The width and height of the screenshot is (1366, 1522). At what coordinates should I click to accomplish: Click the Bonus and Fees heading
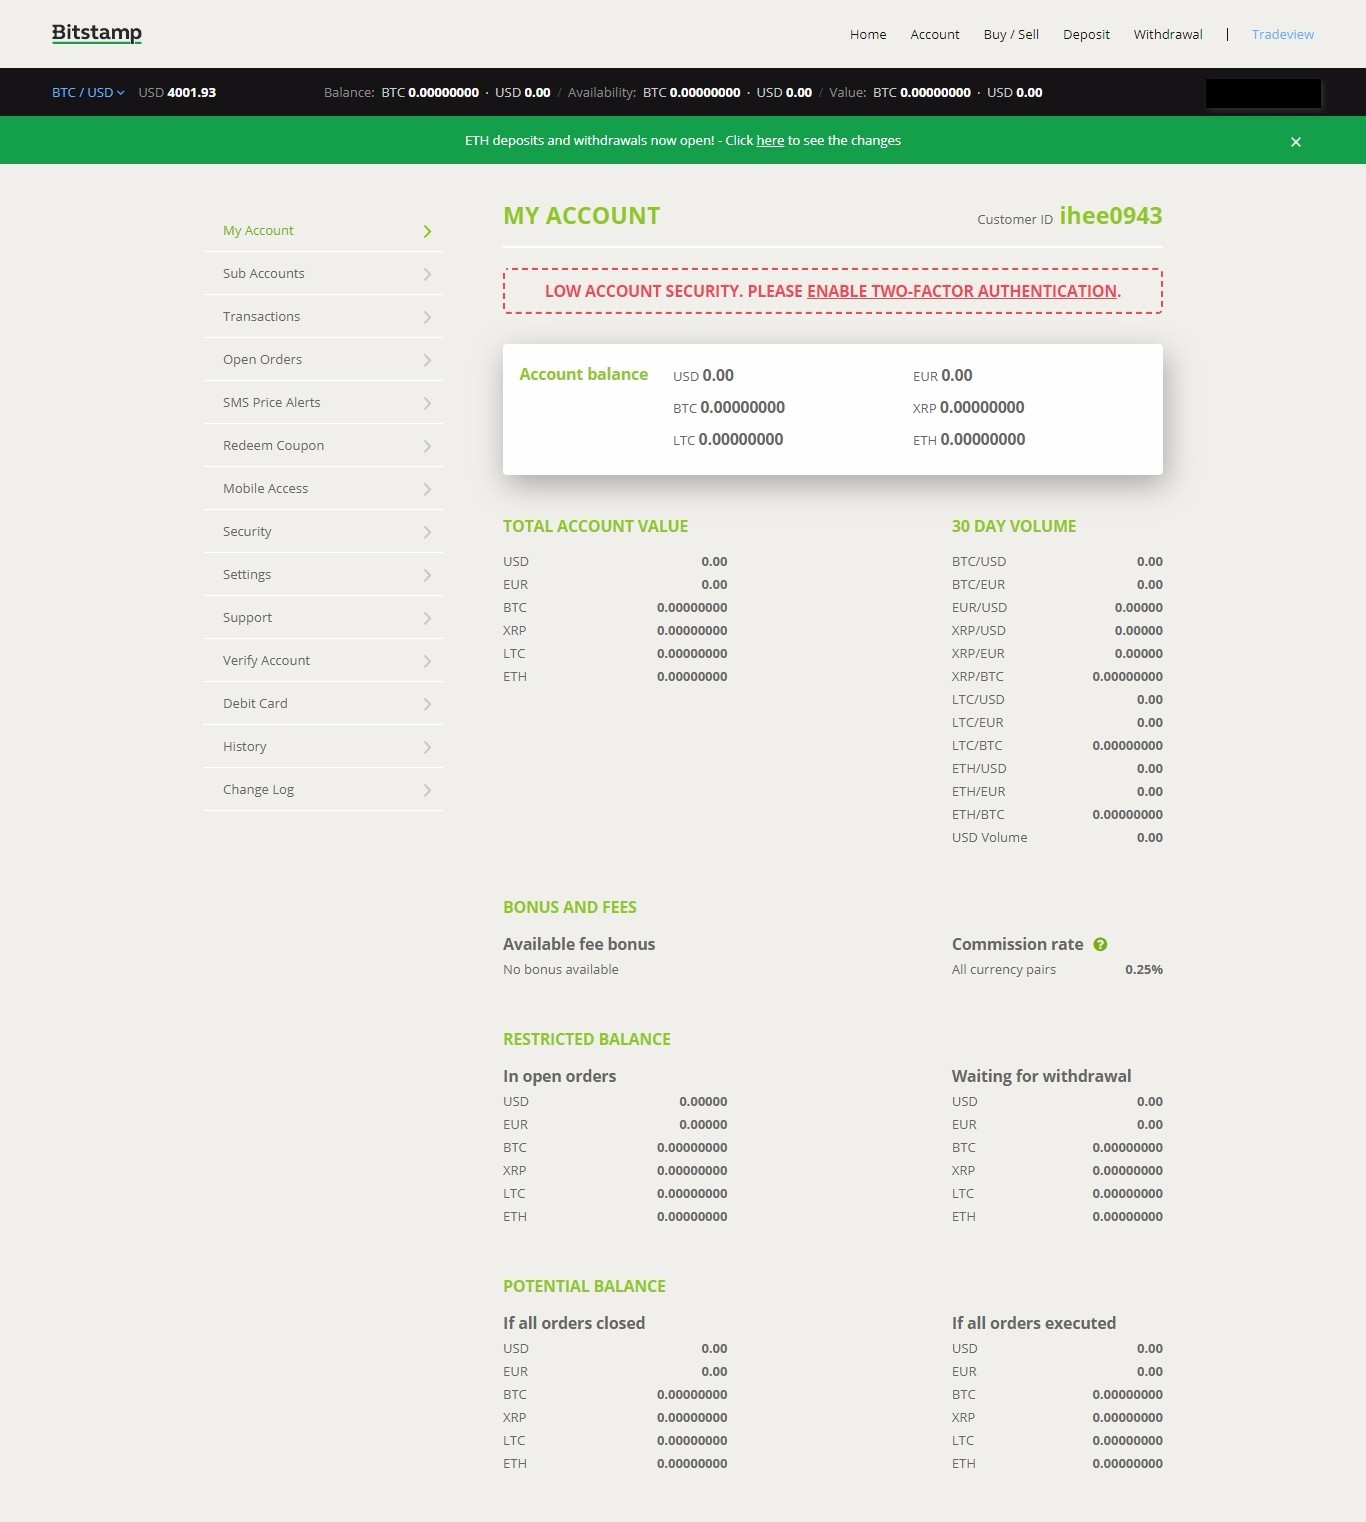(x=569, y=907)
